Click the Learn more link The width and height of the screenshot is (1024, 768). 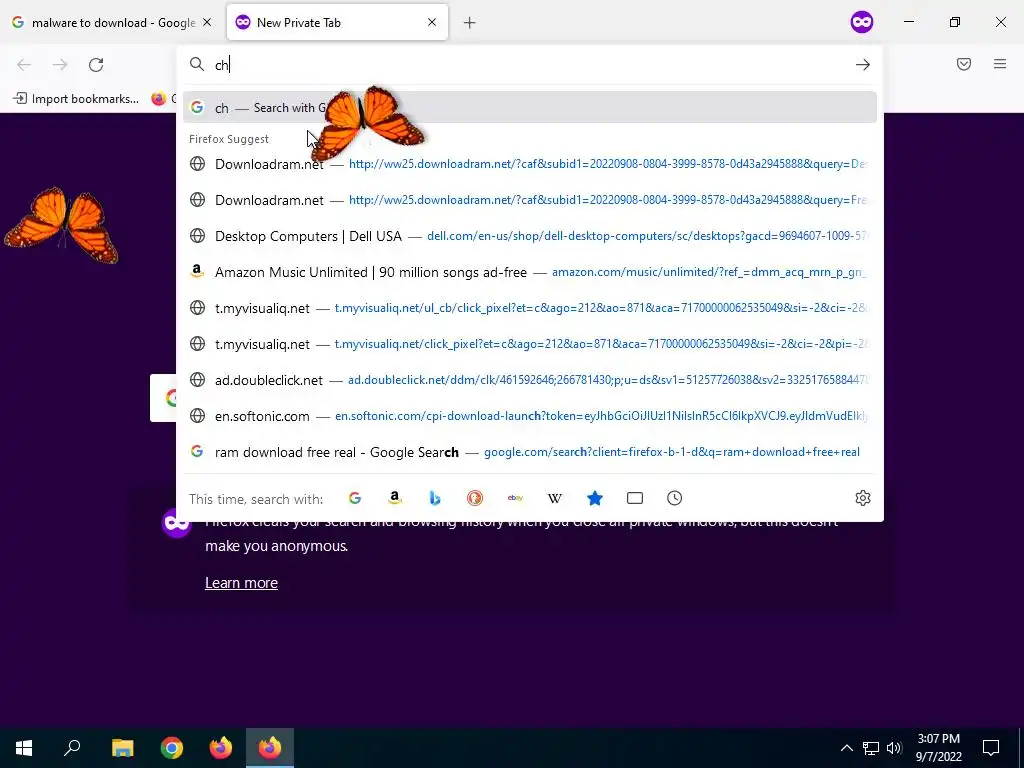point(241,583)
